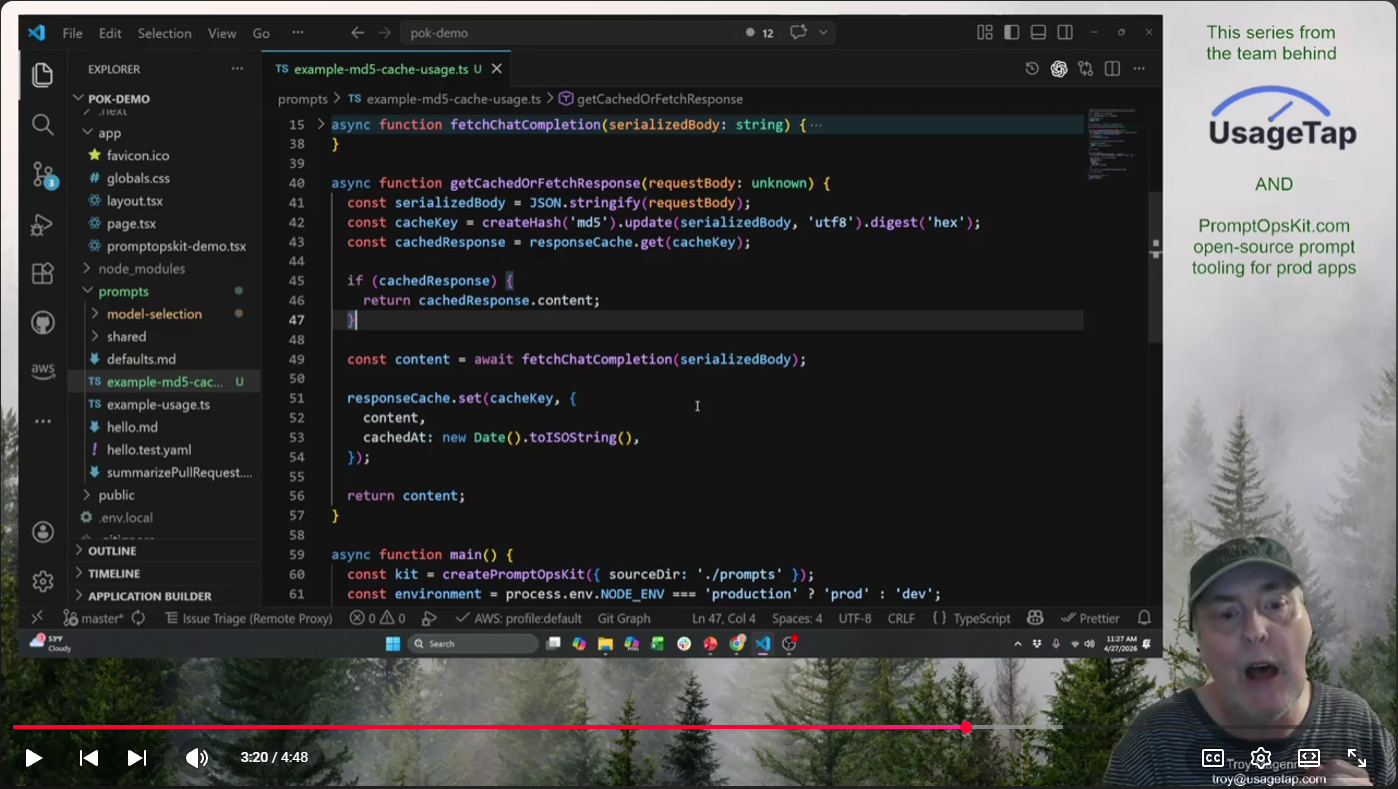Open the File menu
Image resolution: width=1398 pixels, height=789 pixels.
pos(73,33)
